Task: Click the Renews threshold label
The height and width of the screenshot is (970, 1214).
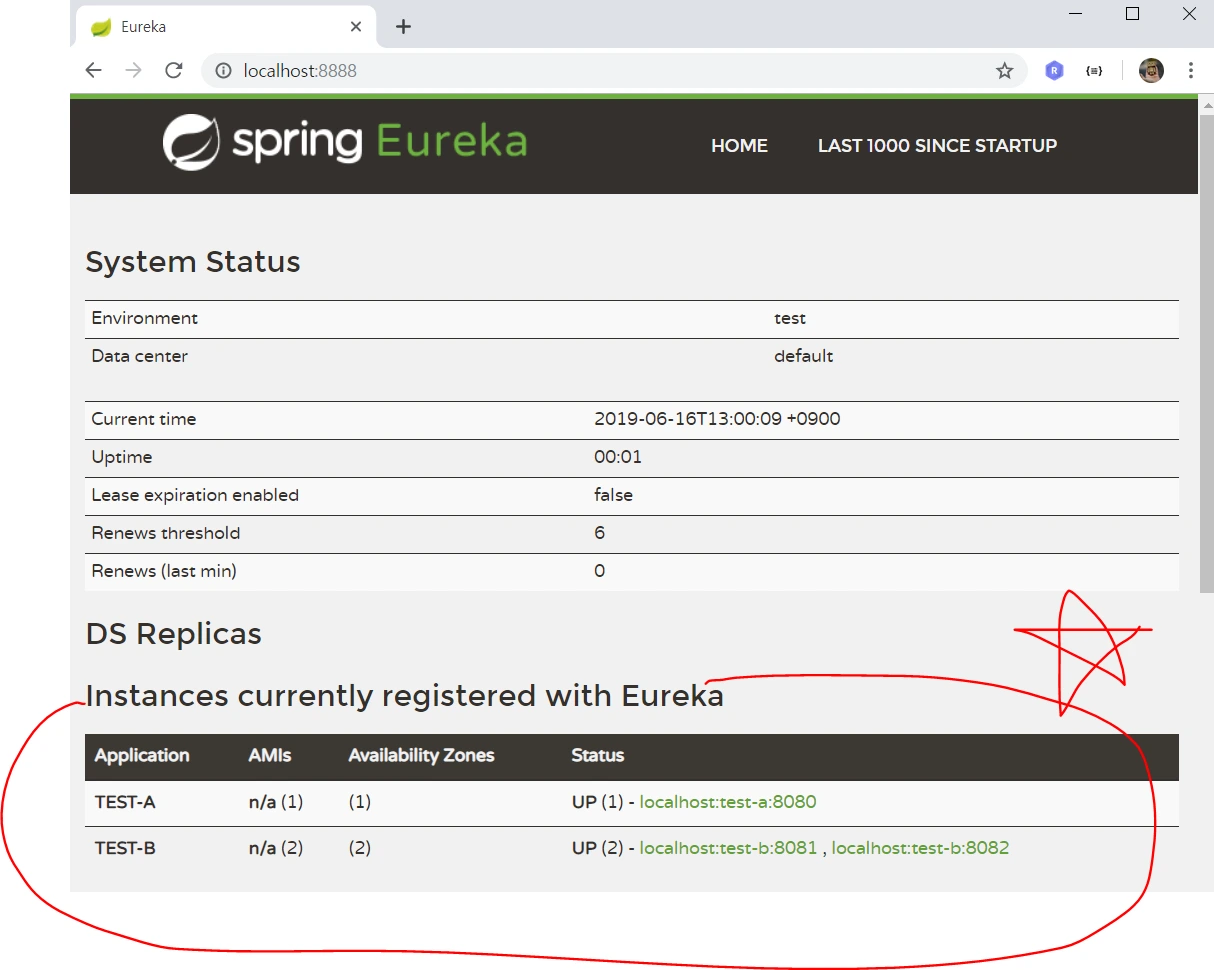Action: point(166,534)
